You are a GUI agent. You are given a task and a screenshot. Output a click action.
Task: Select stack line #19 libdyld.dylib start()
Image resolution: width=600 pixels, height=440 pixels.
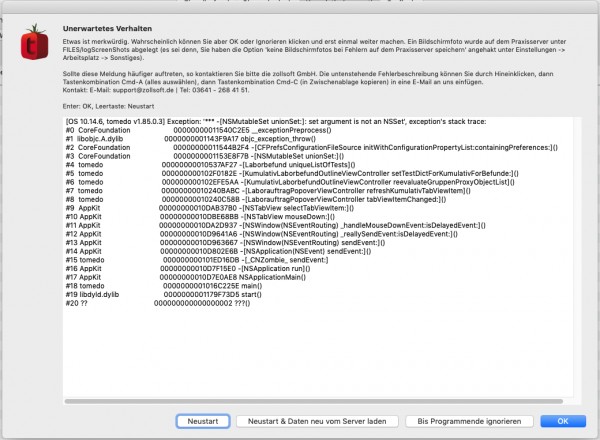164,295
